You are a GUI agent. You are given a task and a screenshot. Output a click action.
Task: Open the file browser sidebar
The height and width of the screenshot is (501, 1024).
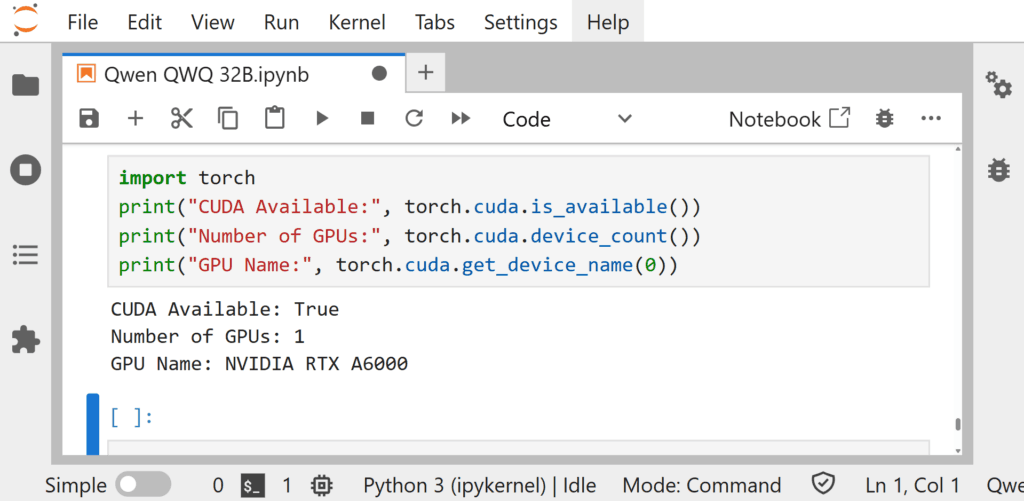tap(26, 86)
